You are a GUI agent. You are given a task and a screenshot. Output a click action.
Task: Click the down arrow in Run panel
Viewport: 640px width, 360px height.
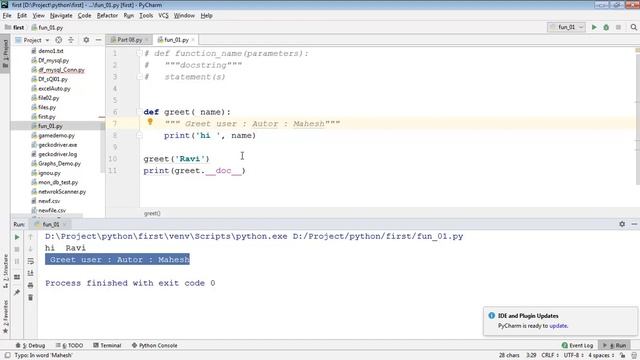(31, 249)
